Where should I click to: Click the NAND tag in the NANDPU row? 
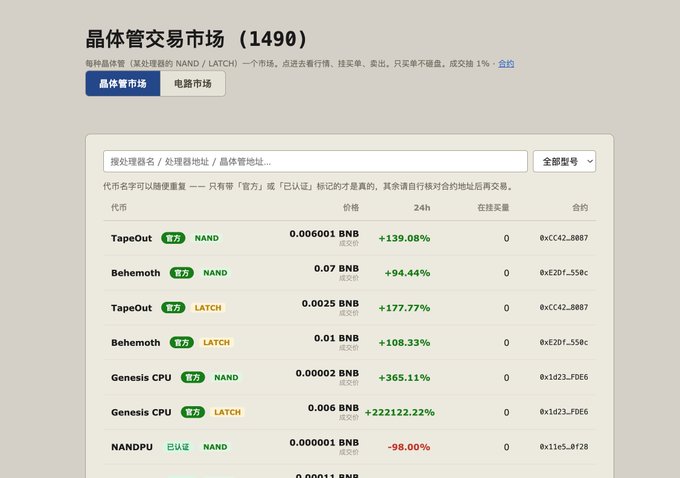tap(215, 447)
